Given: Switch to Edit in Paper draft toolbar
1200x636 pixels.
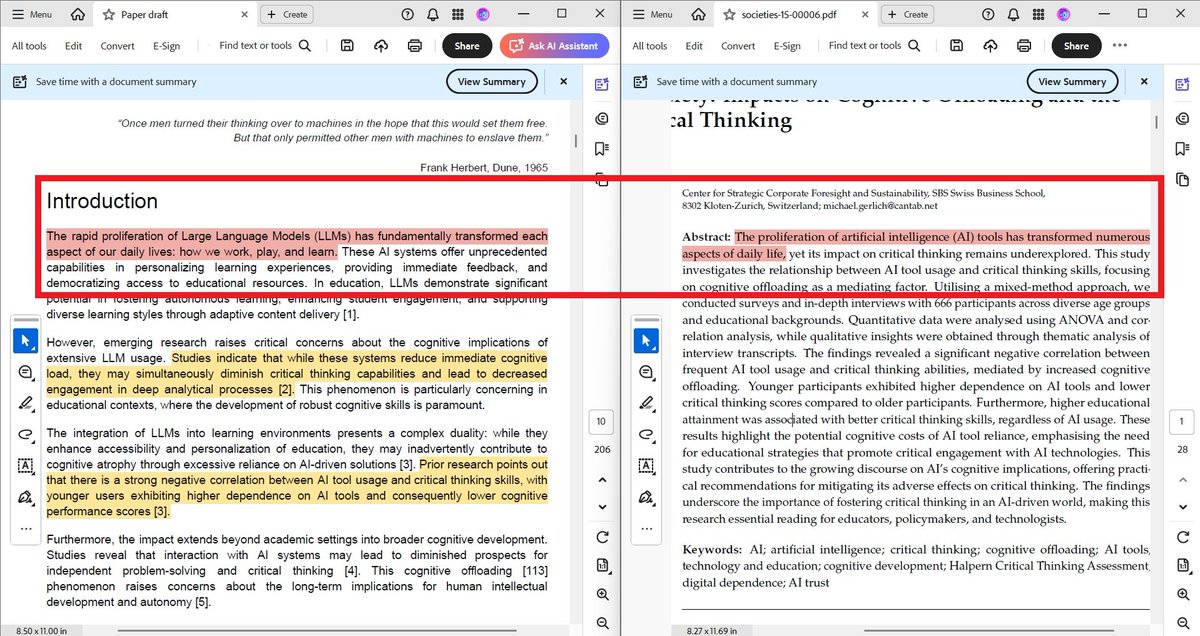Looking at the screenshot, I should [x=74, y=46].
